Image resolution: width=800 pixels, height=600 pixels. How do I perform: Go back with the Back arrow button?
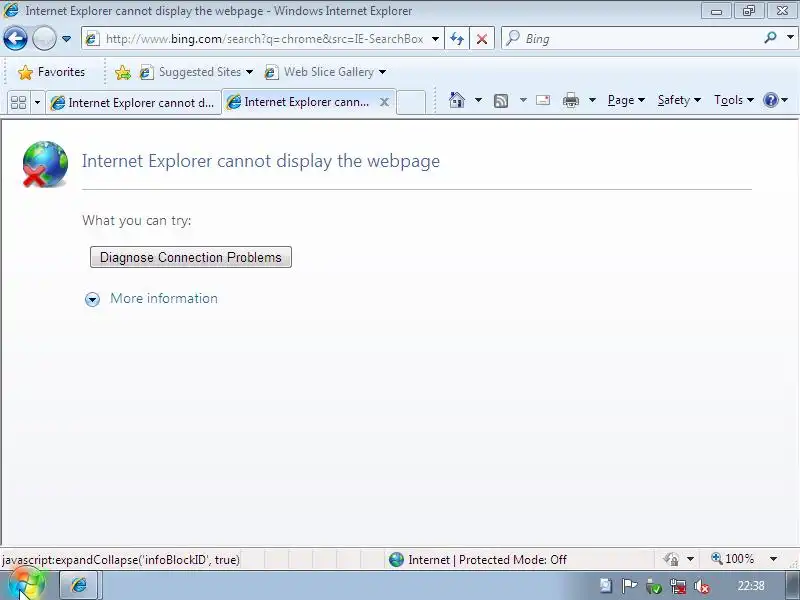click(15, 38)
